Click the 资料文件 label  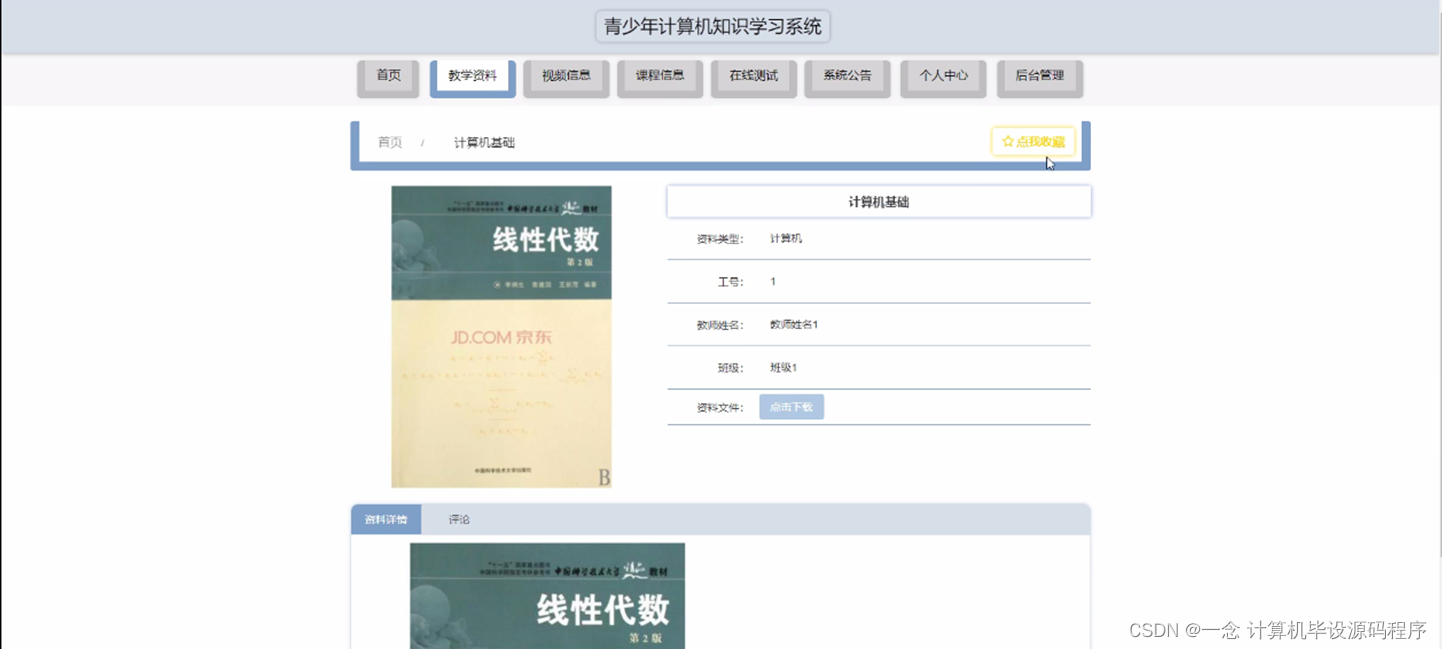[720, 408]
